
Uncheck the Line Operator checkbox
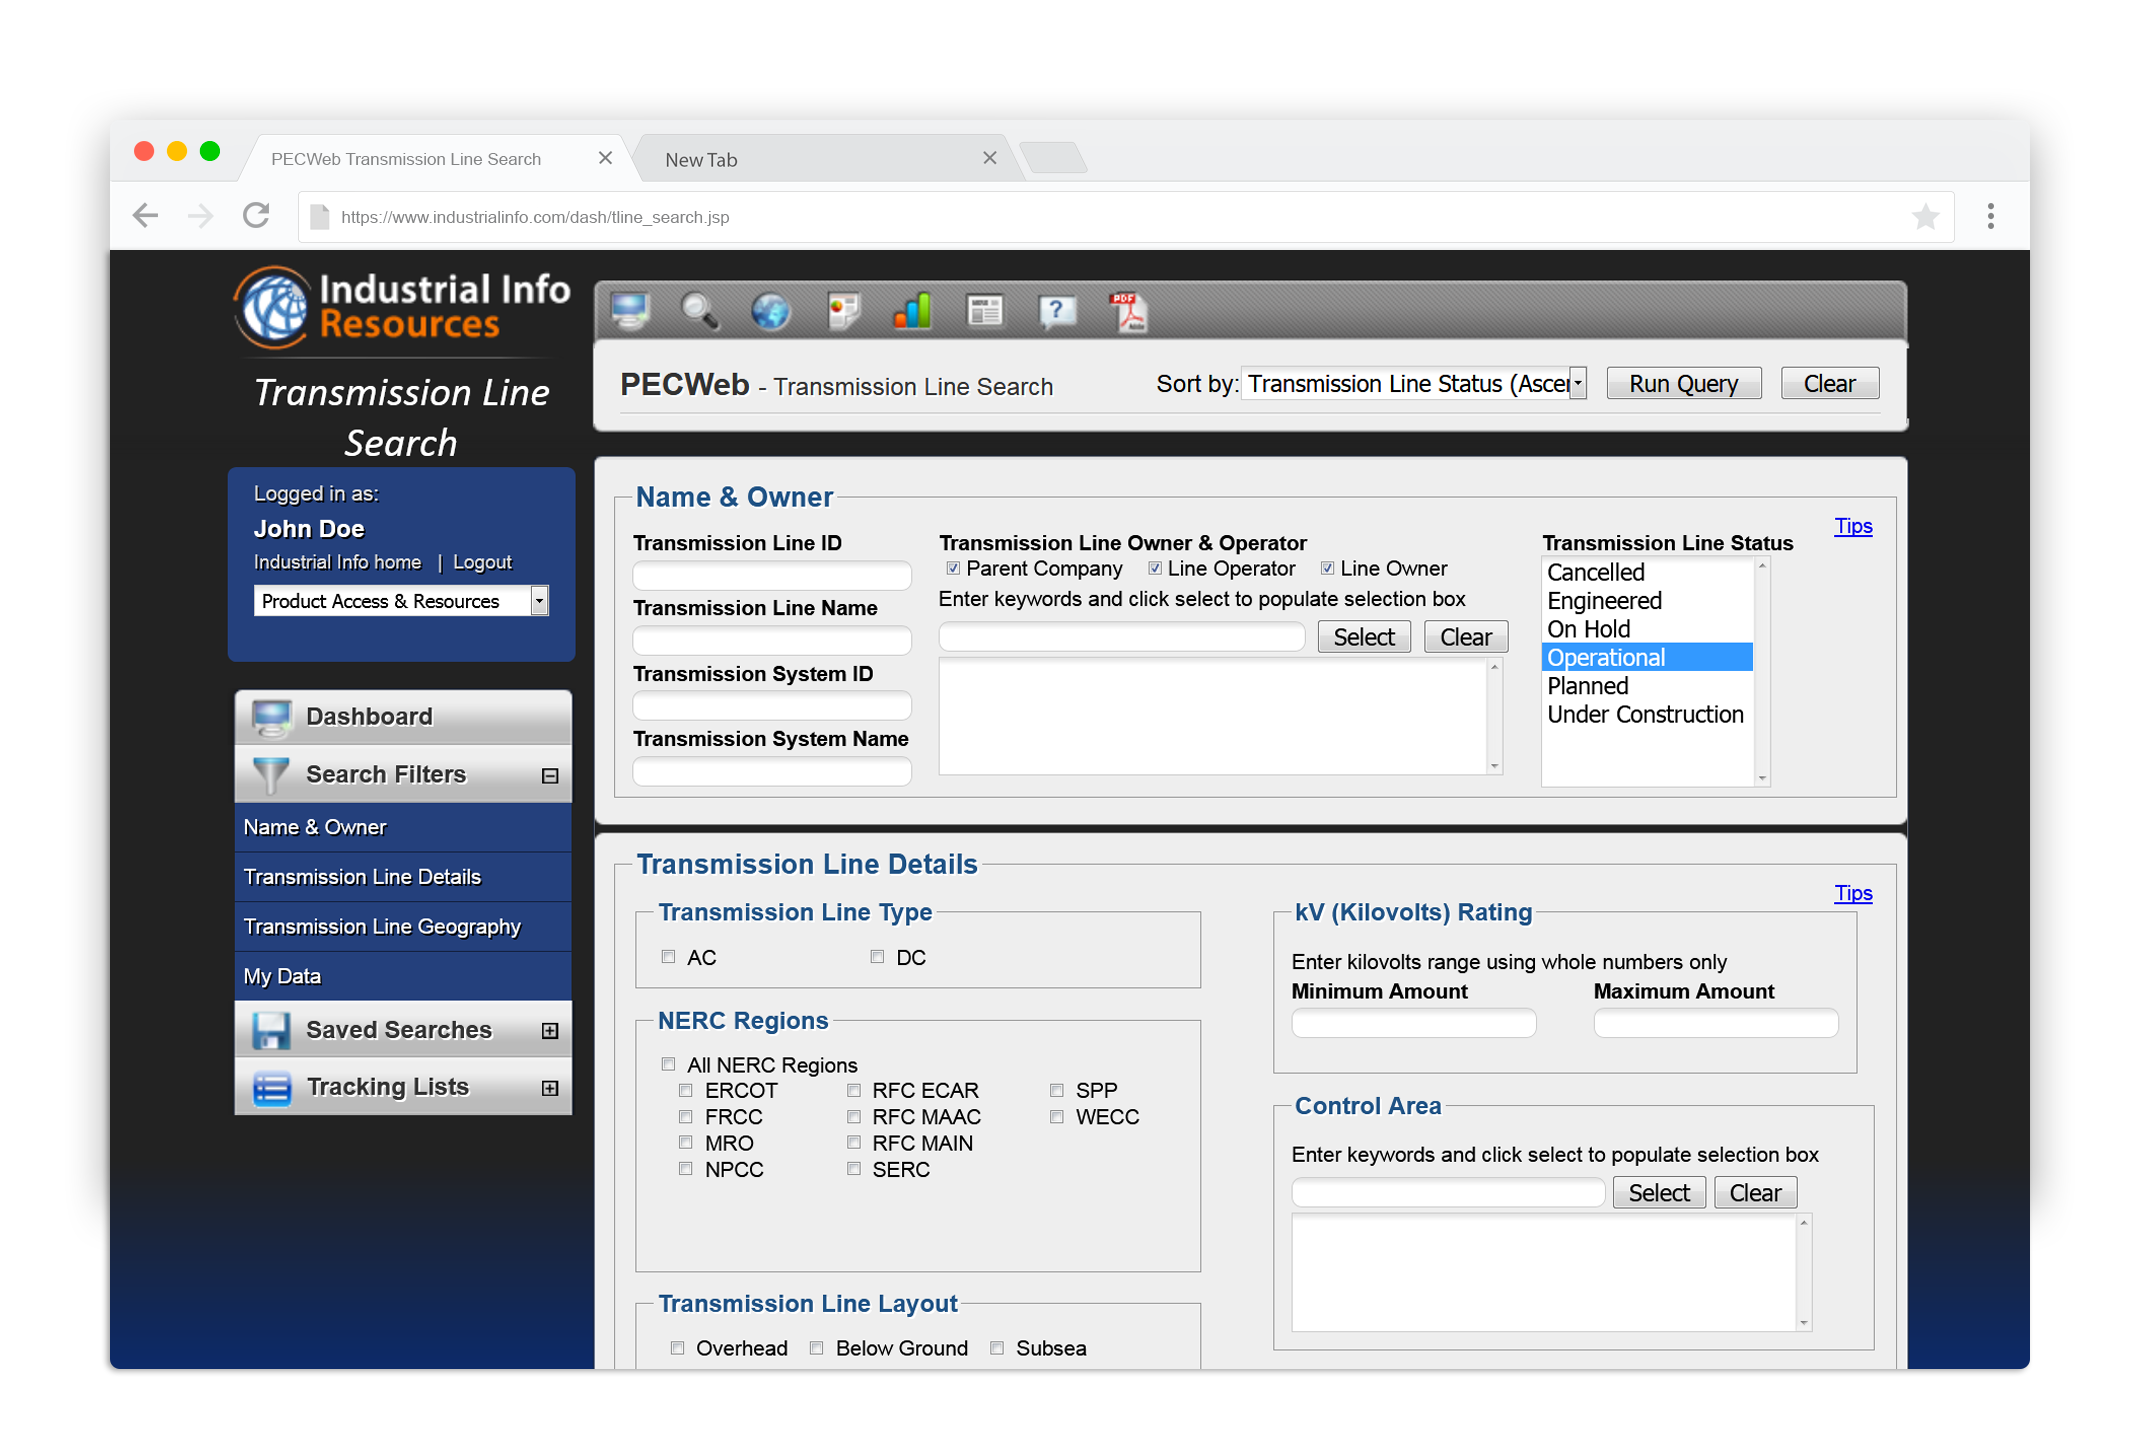tap(1155, 569)
